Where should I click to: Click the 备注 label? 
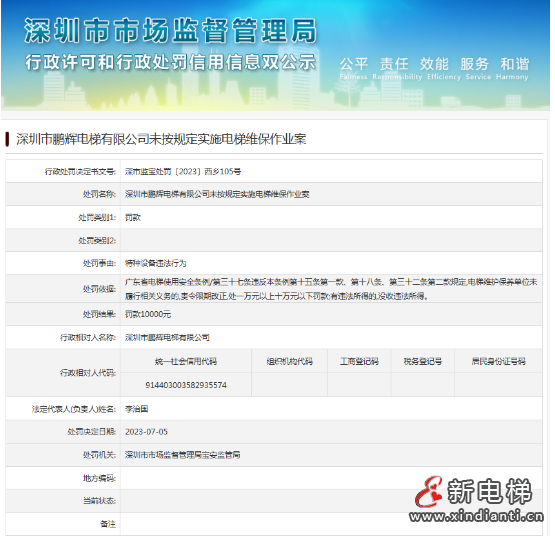(x=108, y=524)
